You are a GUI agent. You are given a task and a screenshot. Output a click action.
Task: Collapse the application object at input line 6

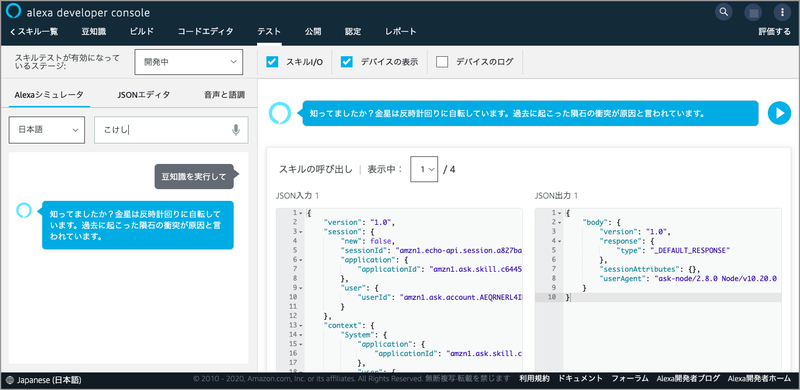point(301,259)
